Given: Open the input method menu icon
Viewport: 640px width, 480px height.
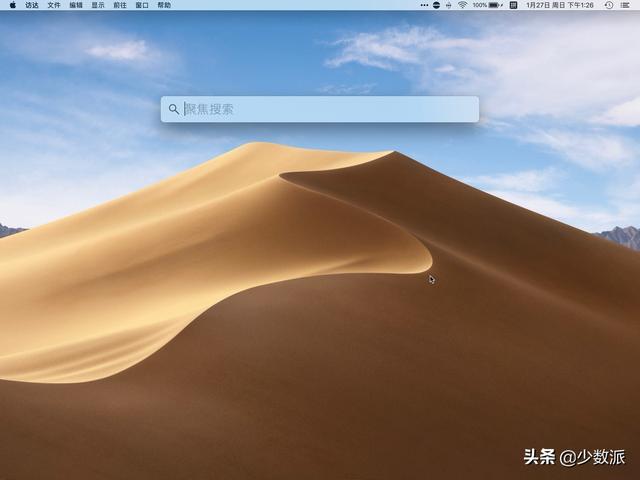Looking at the screenshot, I should point(513,5).
